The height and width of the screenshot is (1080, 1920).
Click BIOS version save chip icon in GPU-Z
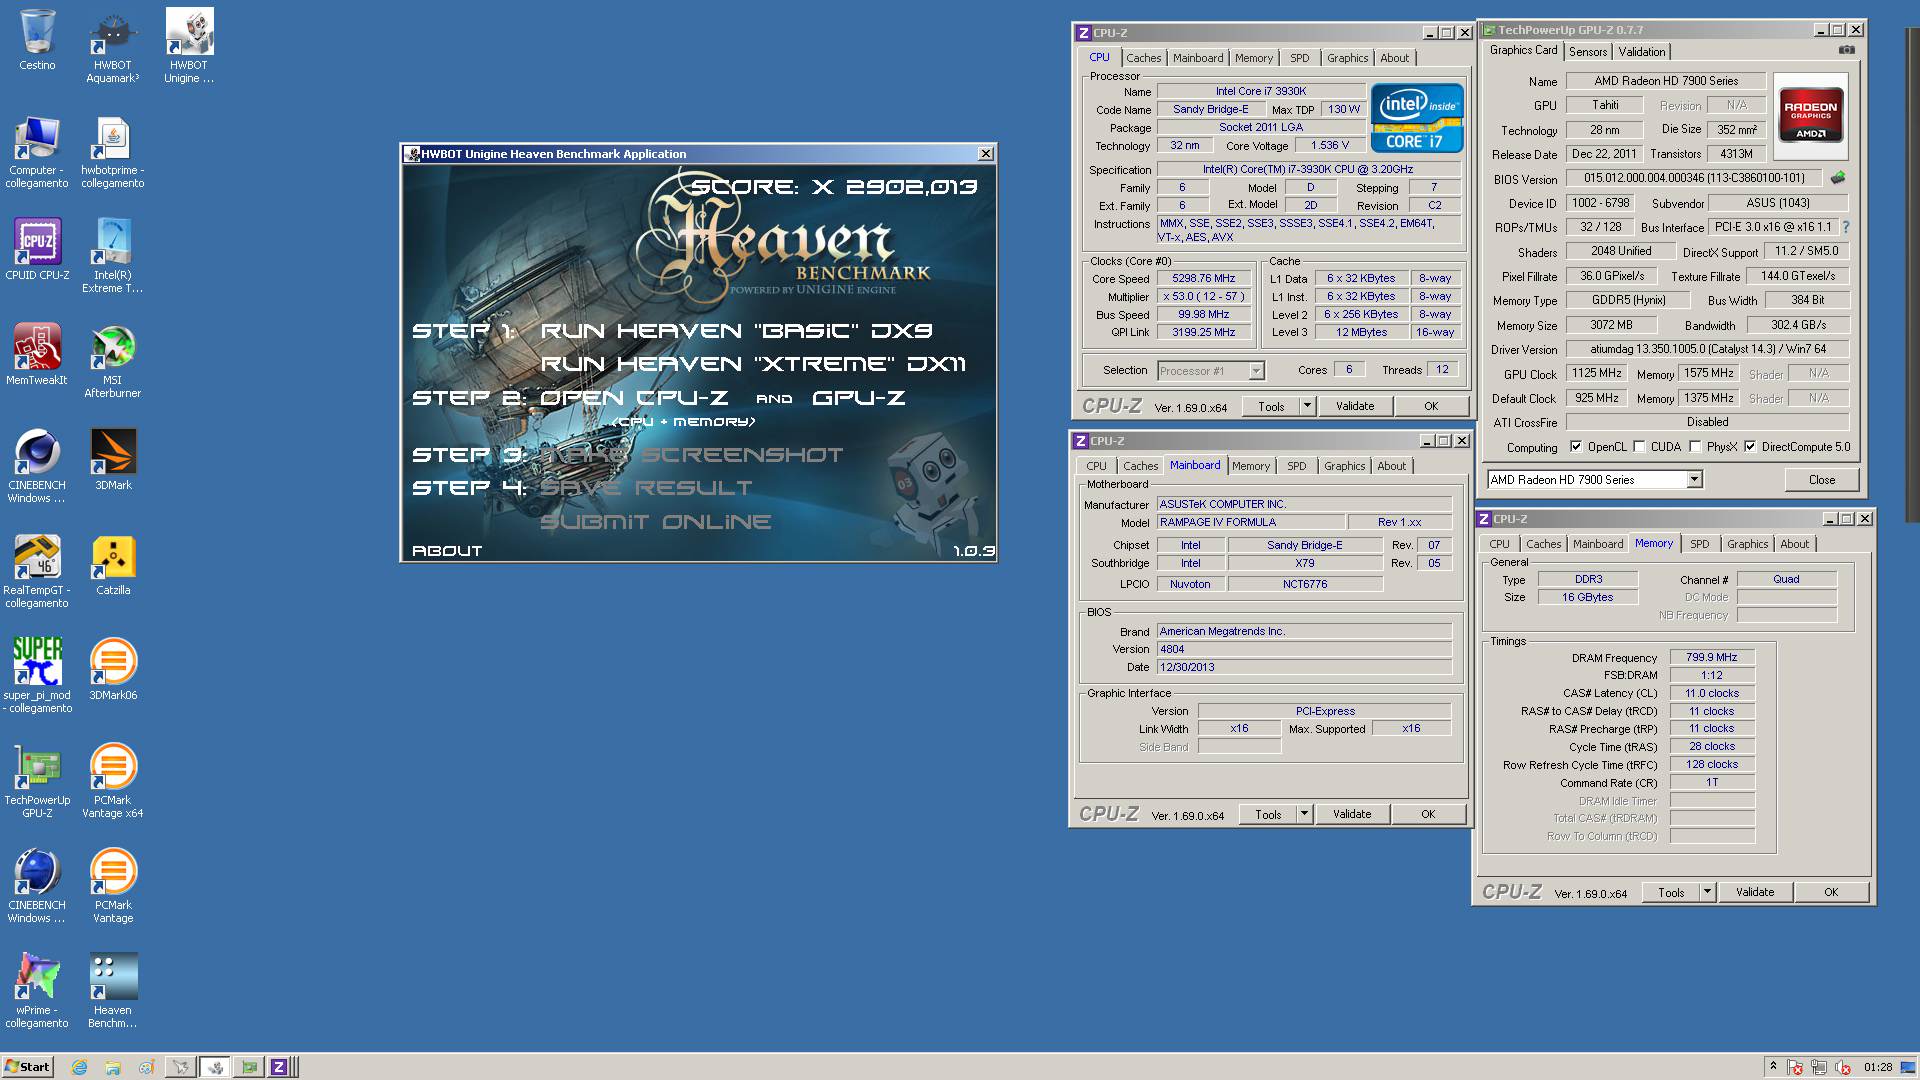[x=1838, y=178]
